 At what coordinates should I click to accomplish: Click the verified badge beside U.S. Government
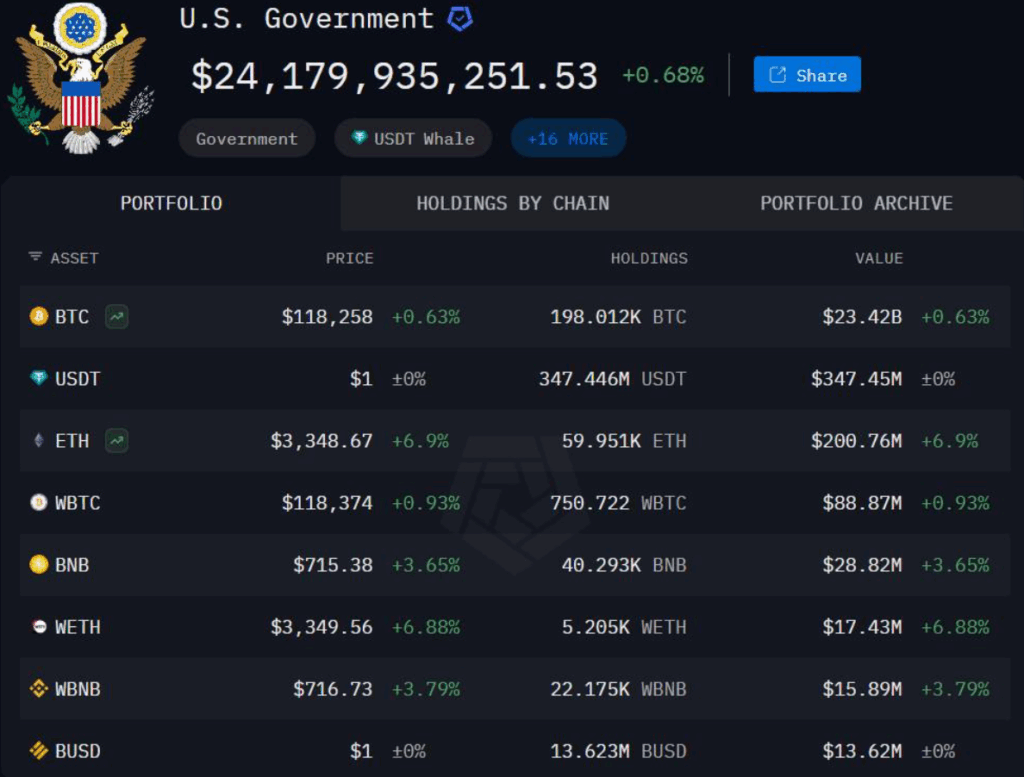[460, 18]
